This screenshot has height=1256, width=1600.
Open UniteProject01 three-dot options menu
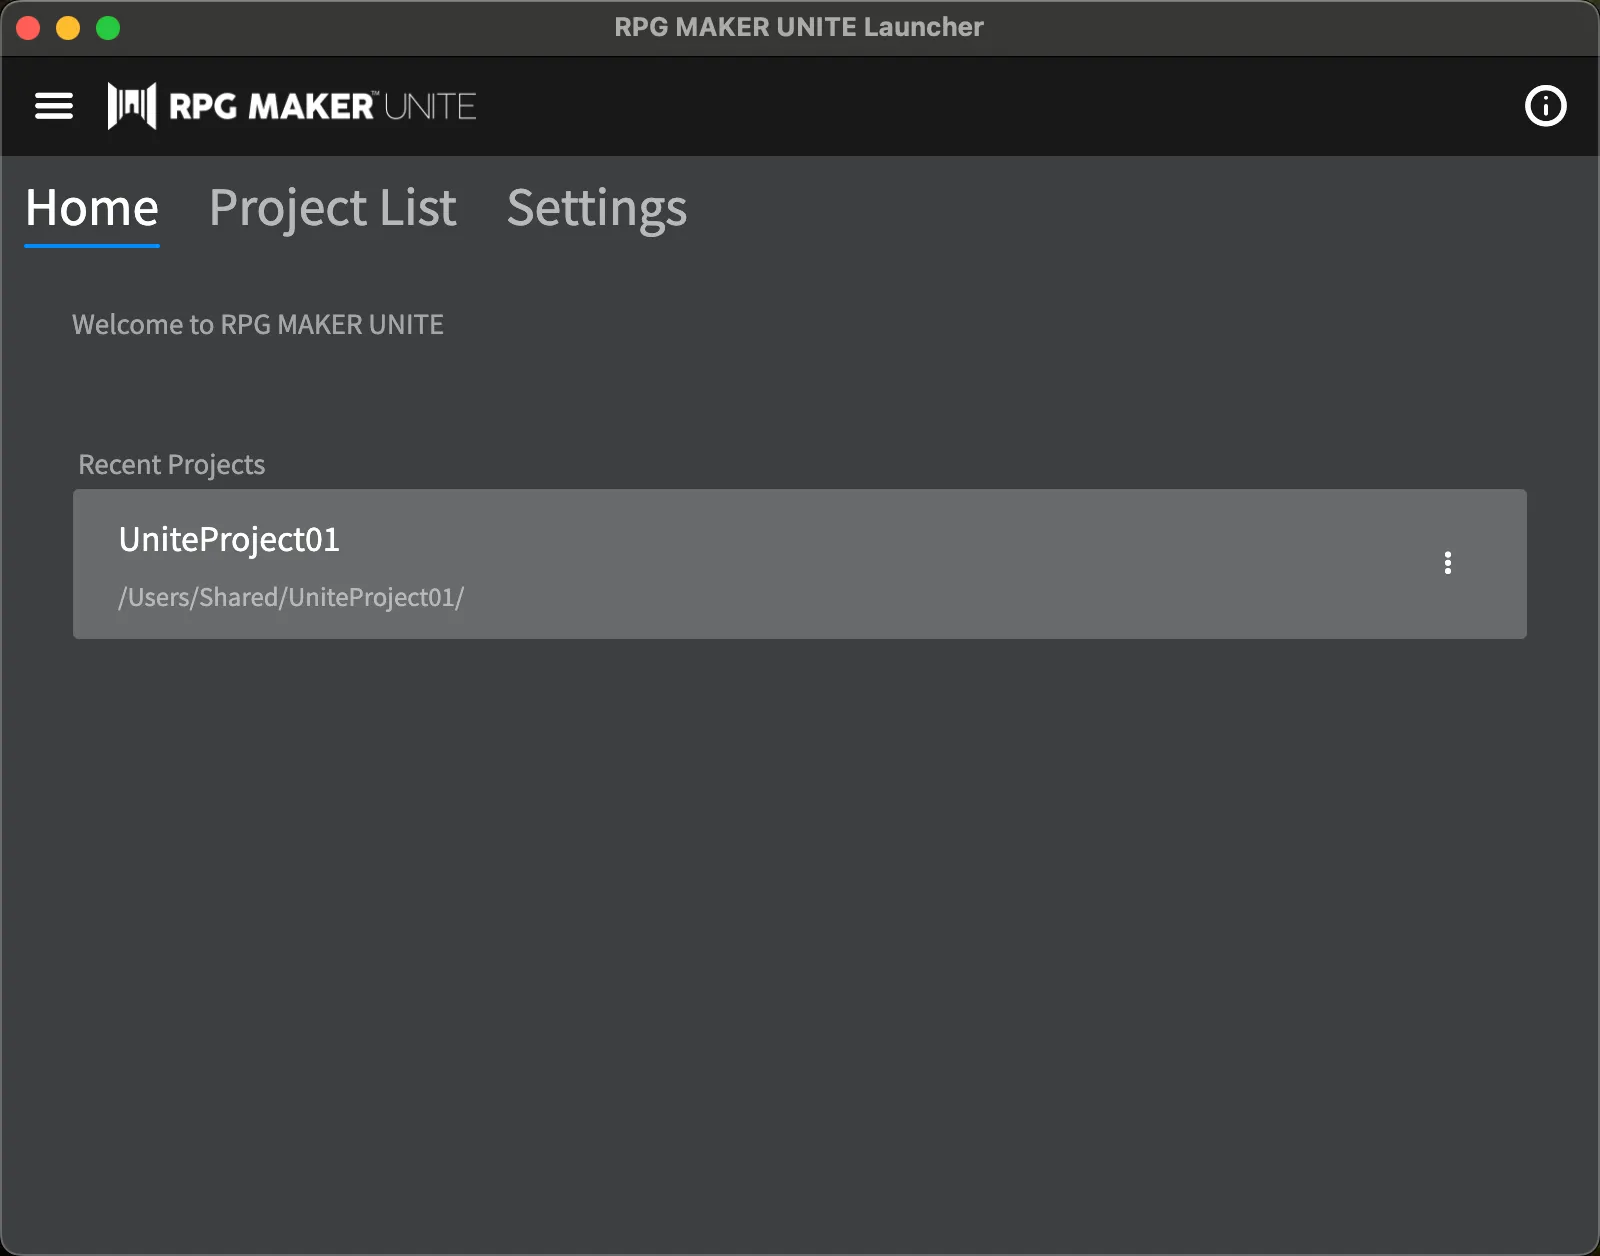(1447, 563)
